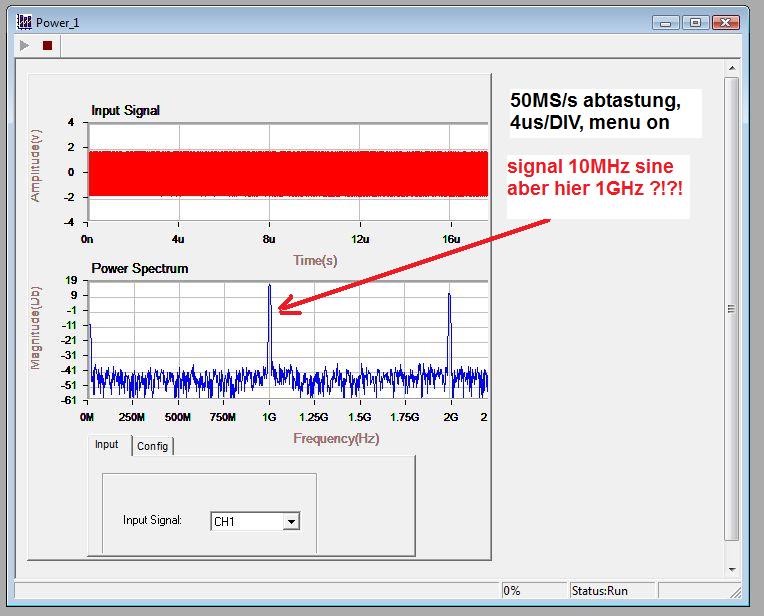Minimize the Power_1 window
This screenshot has width=764, height=616.
point(666,22)
